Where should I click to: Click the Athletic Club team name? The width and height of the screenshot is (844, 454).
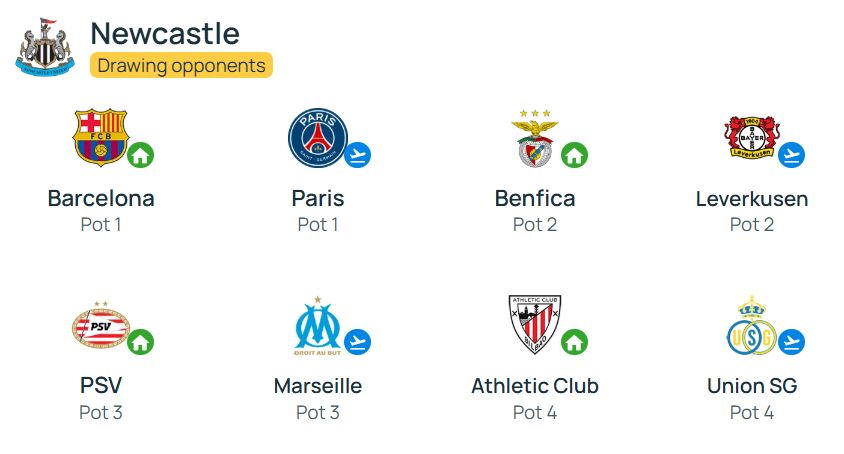pos(535,386)
